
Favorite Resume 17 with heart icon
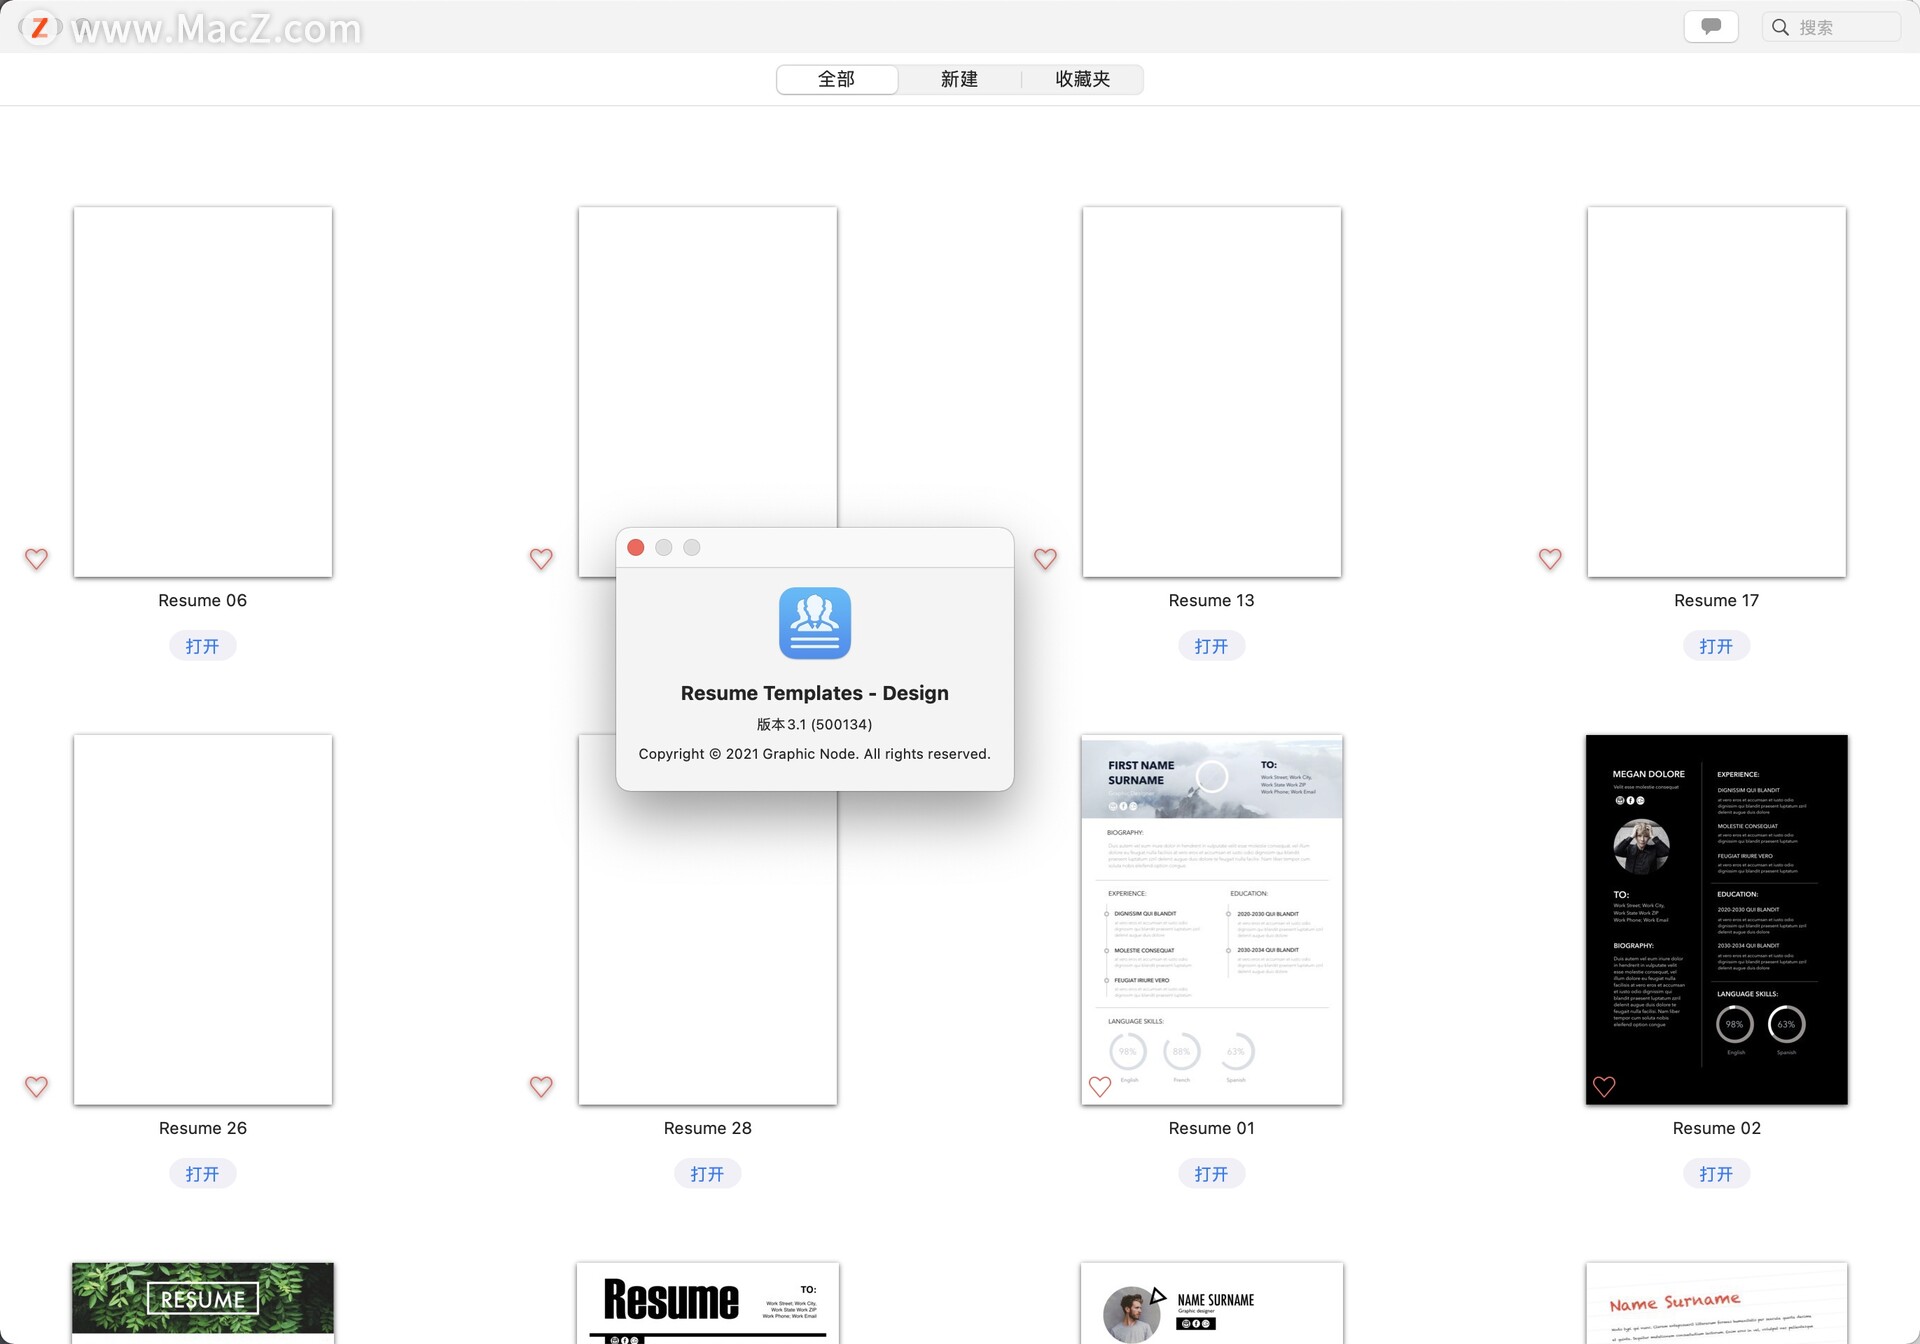click(1550, 559)
